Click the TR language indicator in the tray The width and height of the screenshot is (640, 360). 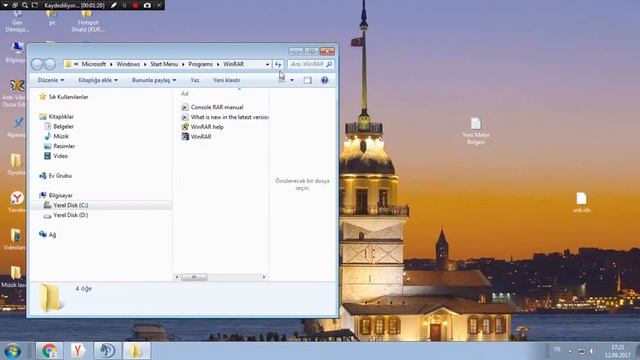(557, 350)
